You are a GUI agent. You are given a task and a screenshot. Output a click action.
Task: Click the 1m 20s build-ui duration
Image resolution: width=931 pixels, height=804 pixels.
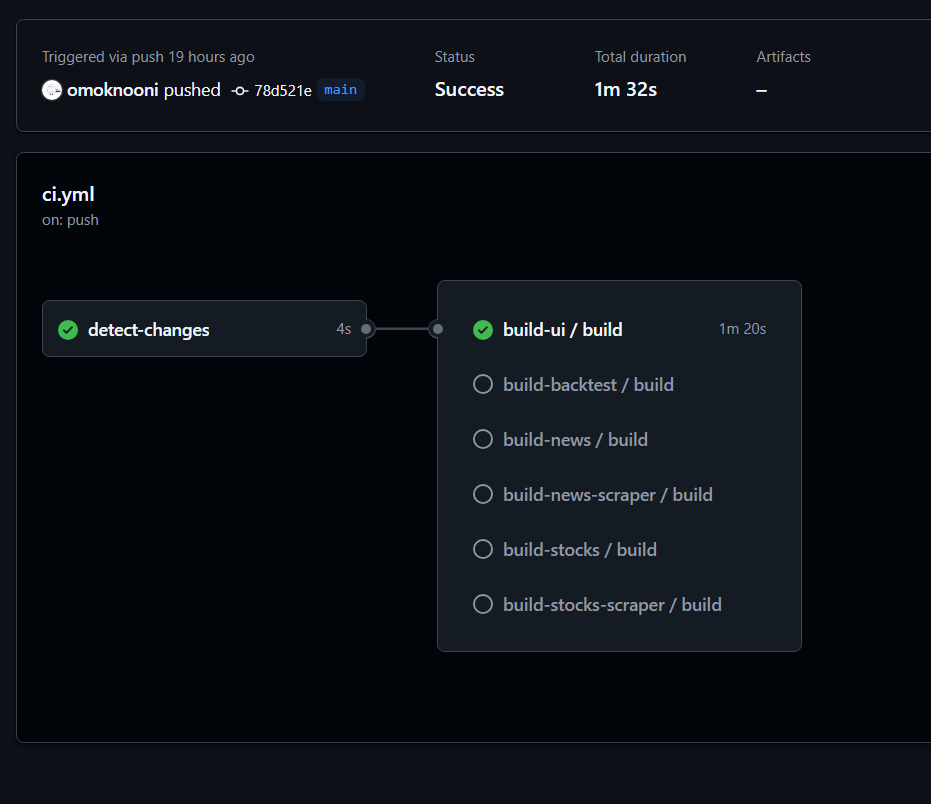coord(742,329)
